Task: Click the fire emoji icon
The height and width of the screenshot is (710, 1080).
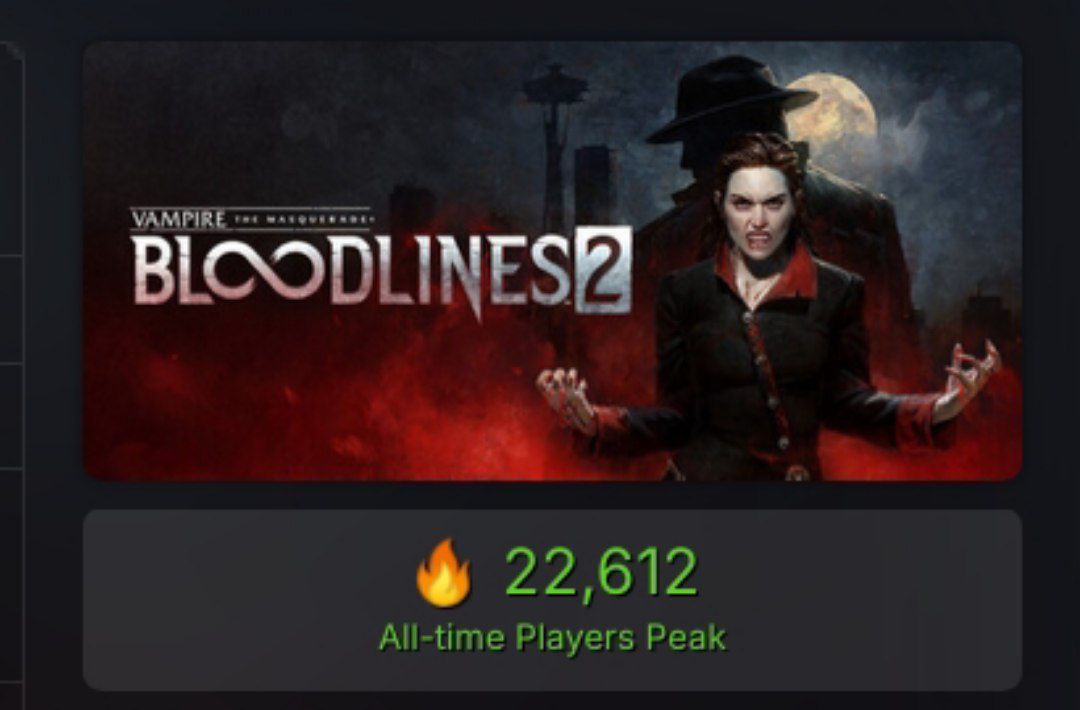Action: (444, 573)
